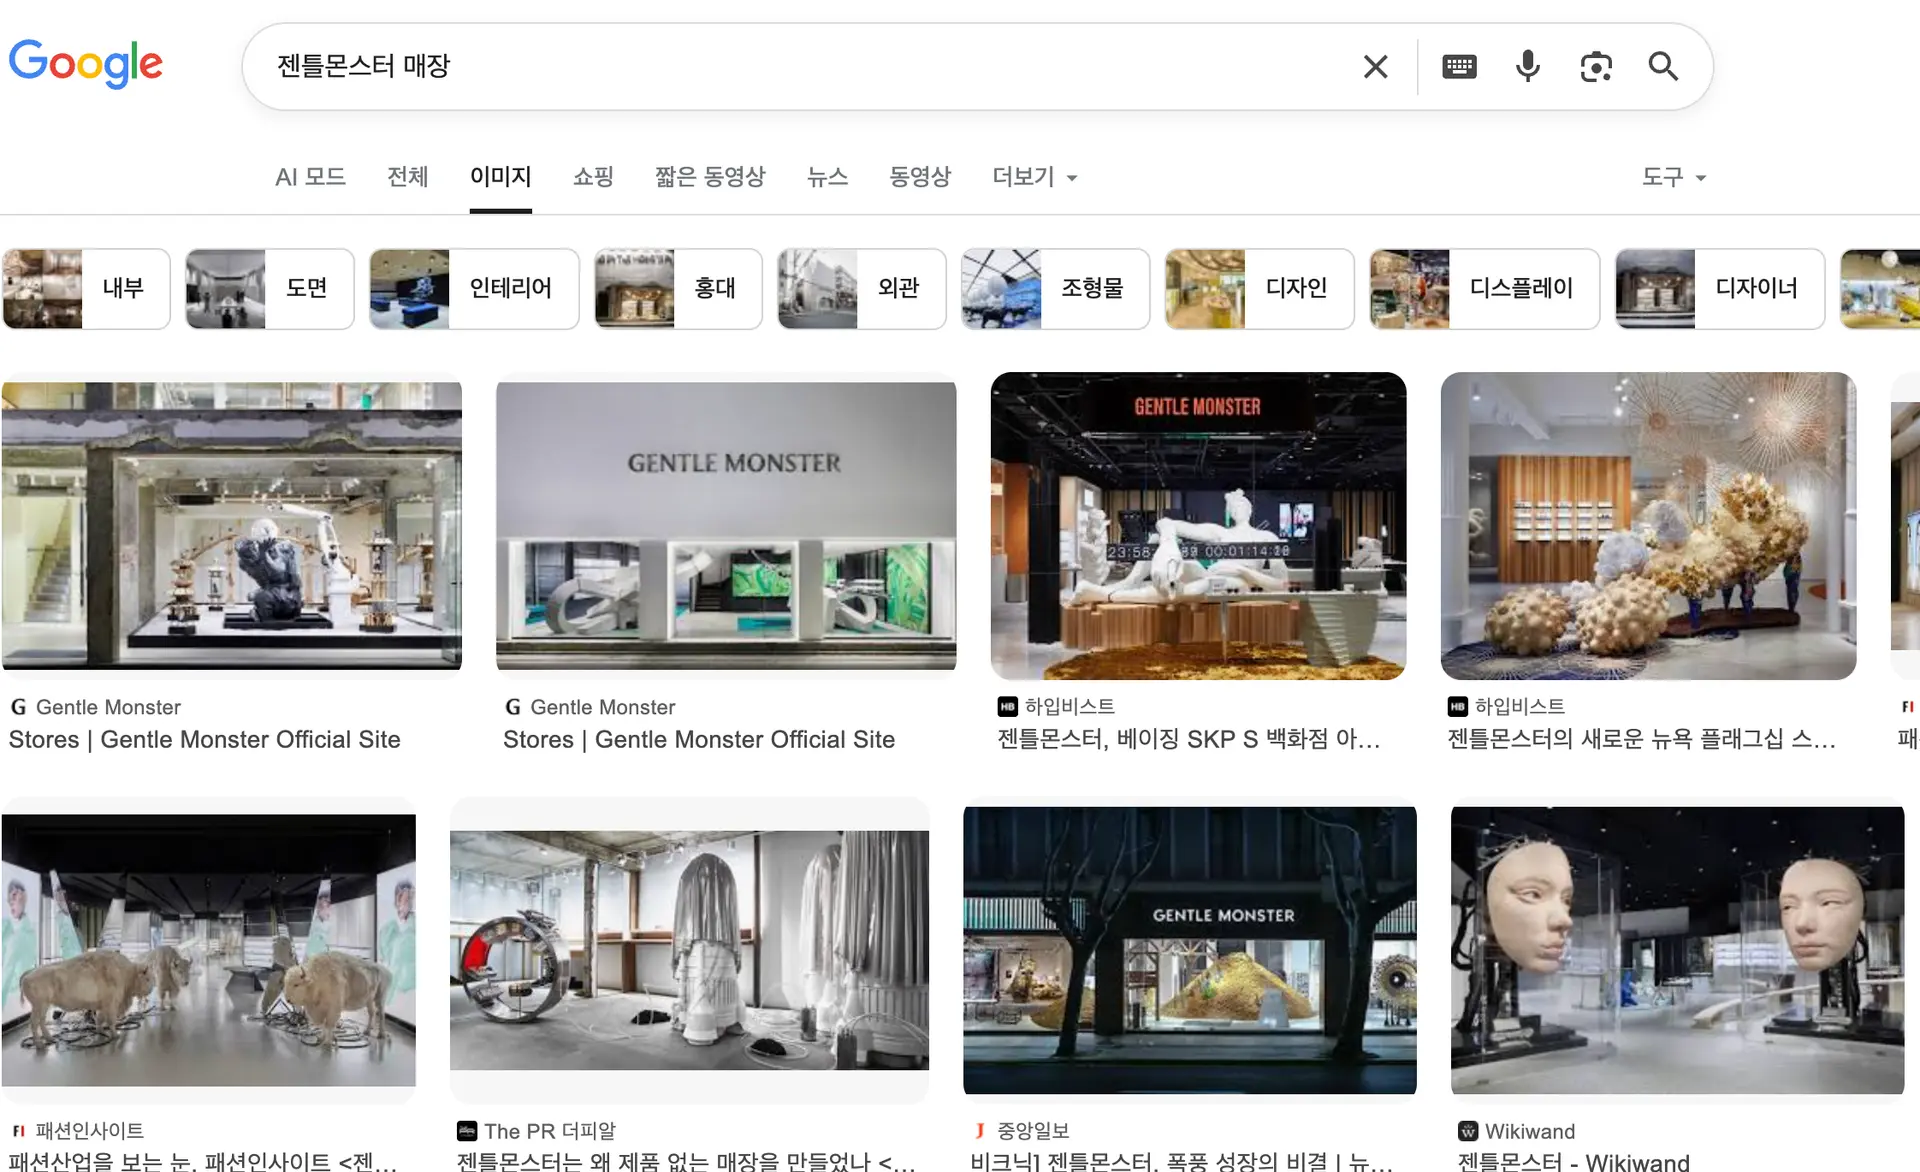1920x1172 pixels.
Task: Open the 도구 tools dropdown
Action: pos(1673,177)
